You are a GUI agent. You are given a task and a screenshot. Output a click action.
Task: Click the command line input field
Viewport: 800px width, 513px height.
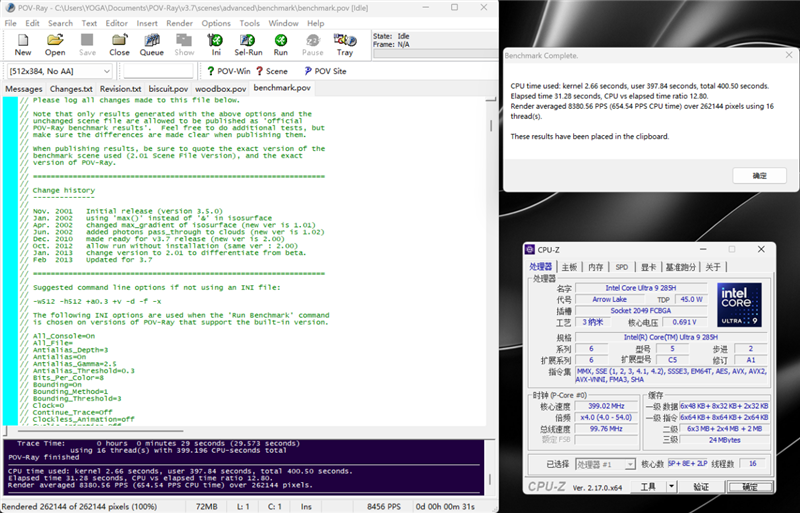[x=158, y=71]
